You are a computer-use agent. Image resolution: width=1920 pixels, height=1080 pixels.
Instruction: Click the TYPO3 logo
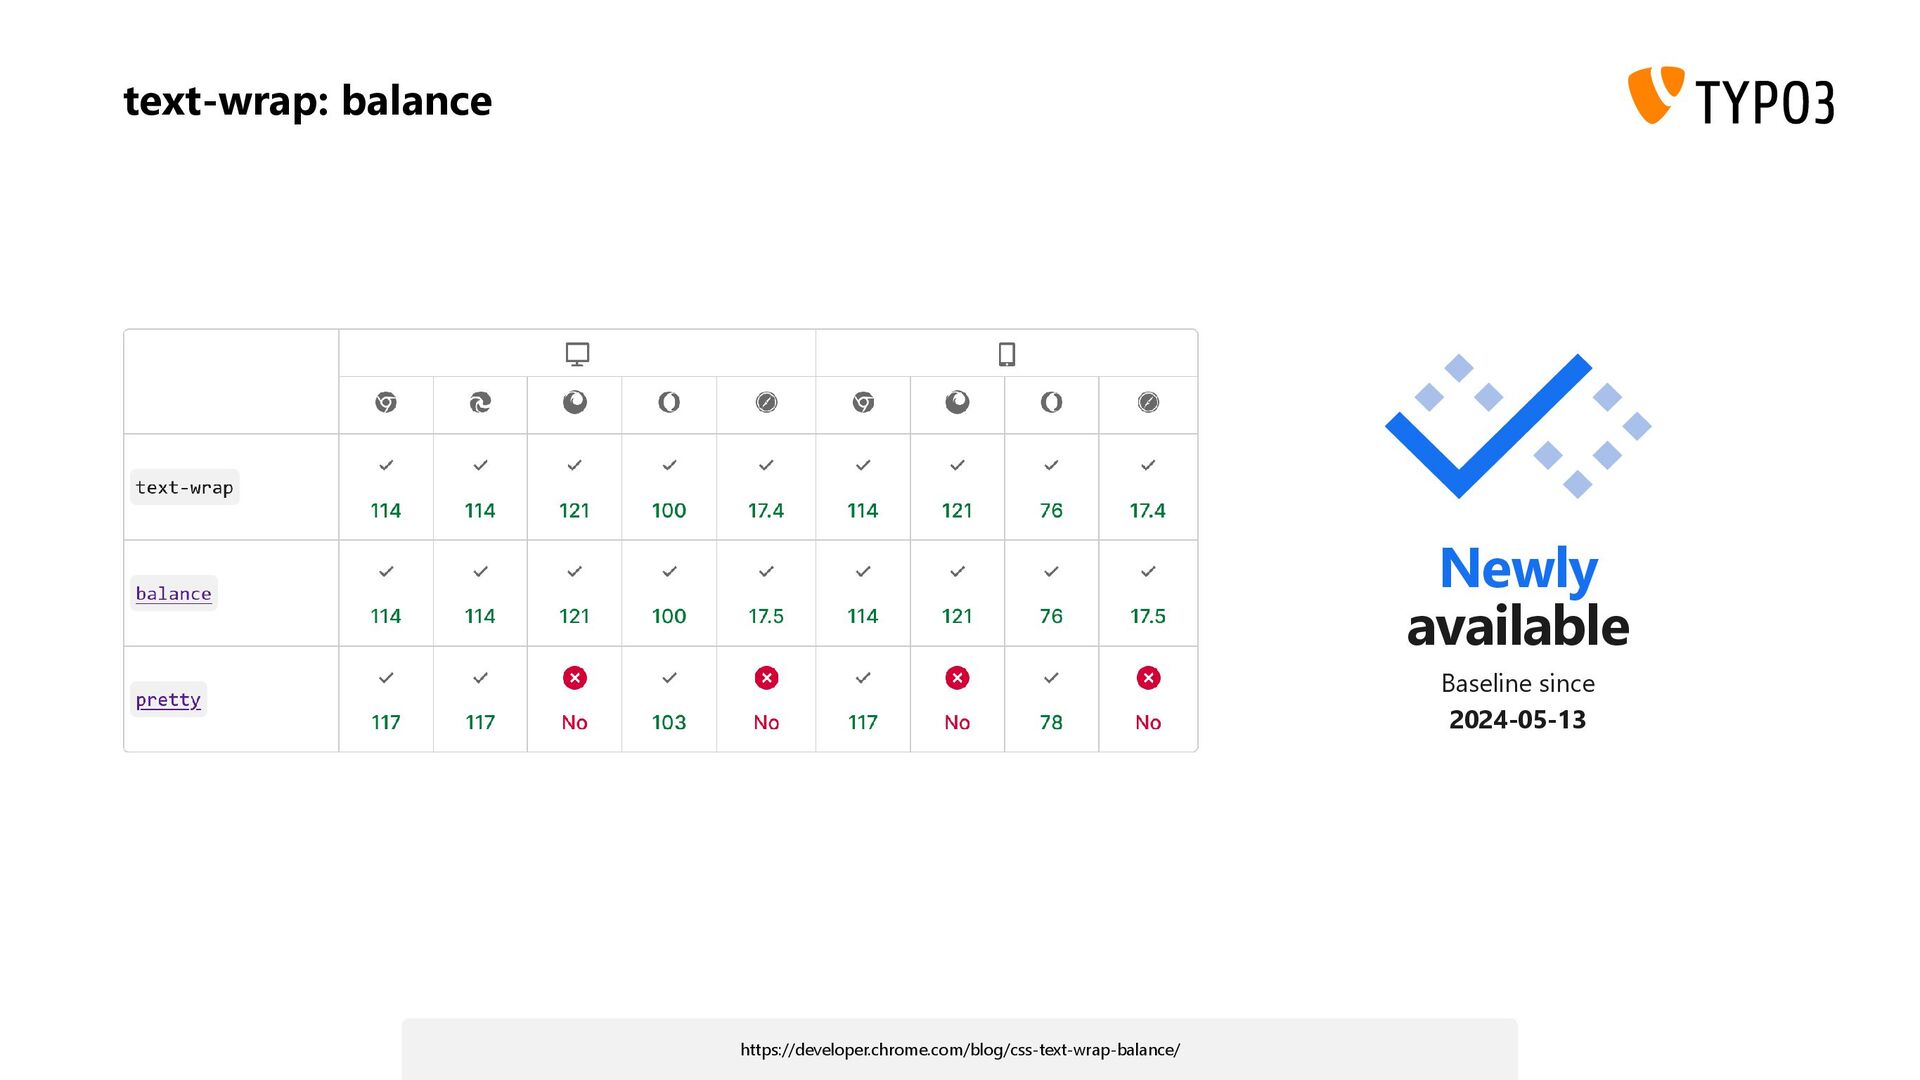coord(1731,96)
